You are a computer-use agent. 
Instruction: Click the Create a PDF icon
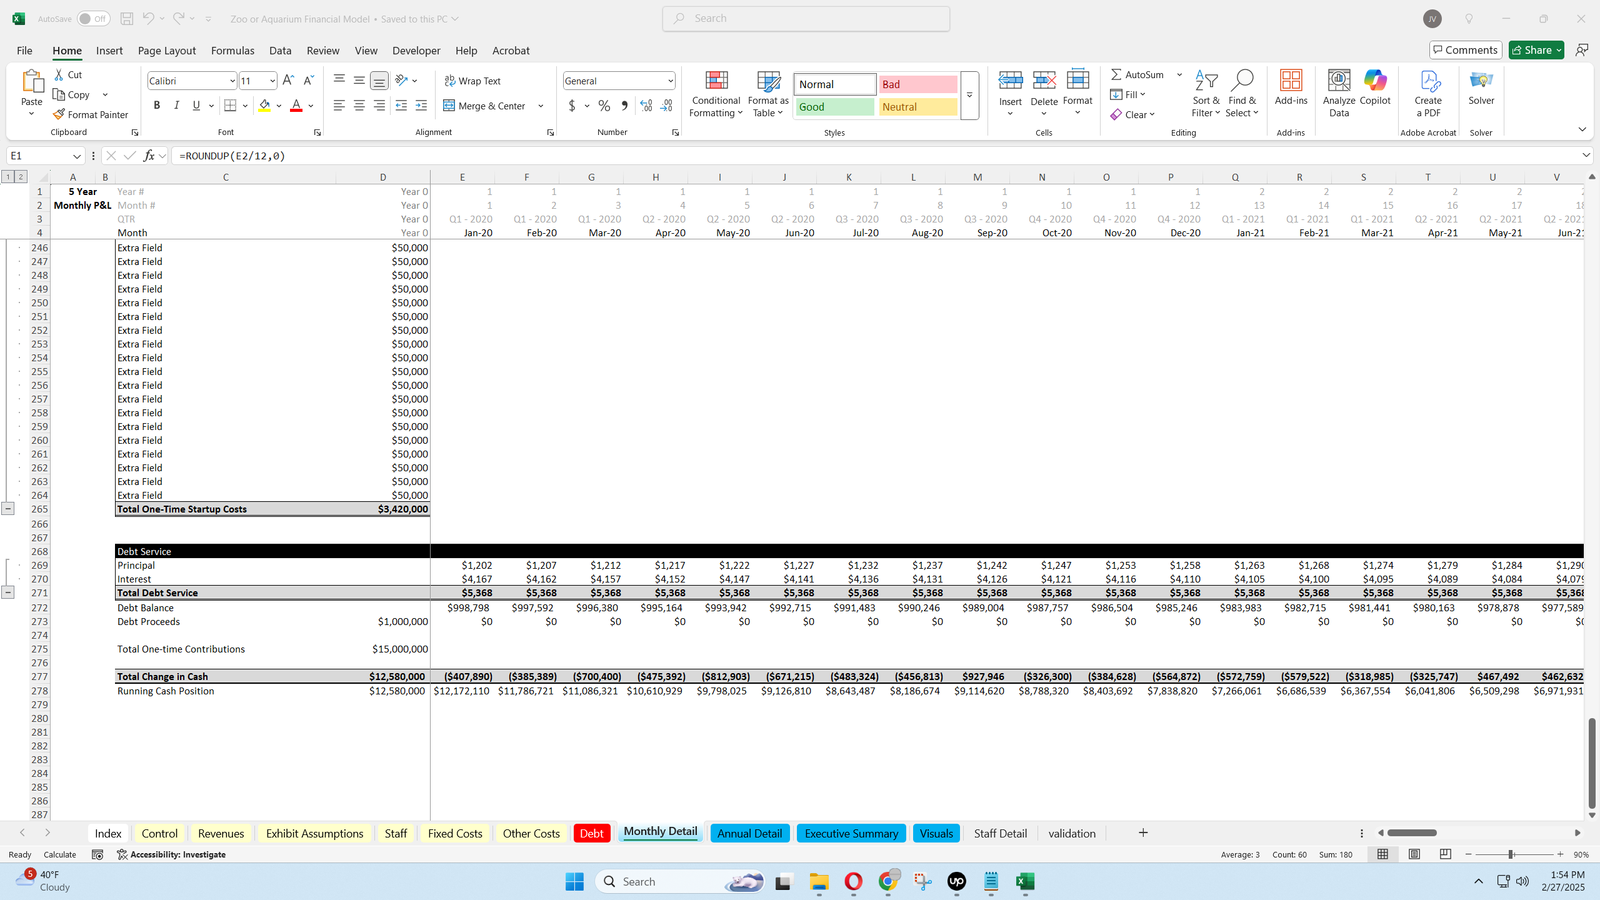tap(1428, 82)
